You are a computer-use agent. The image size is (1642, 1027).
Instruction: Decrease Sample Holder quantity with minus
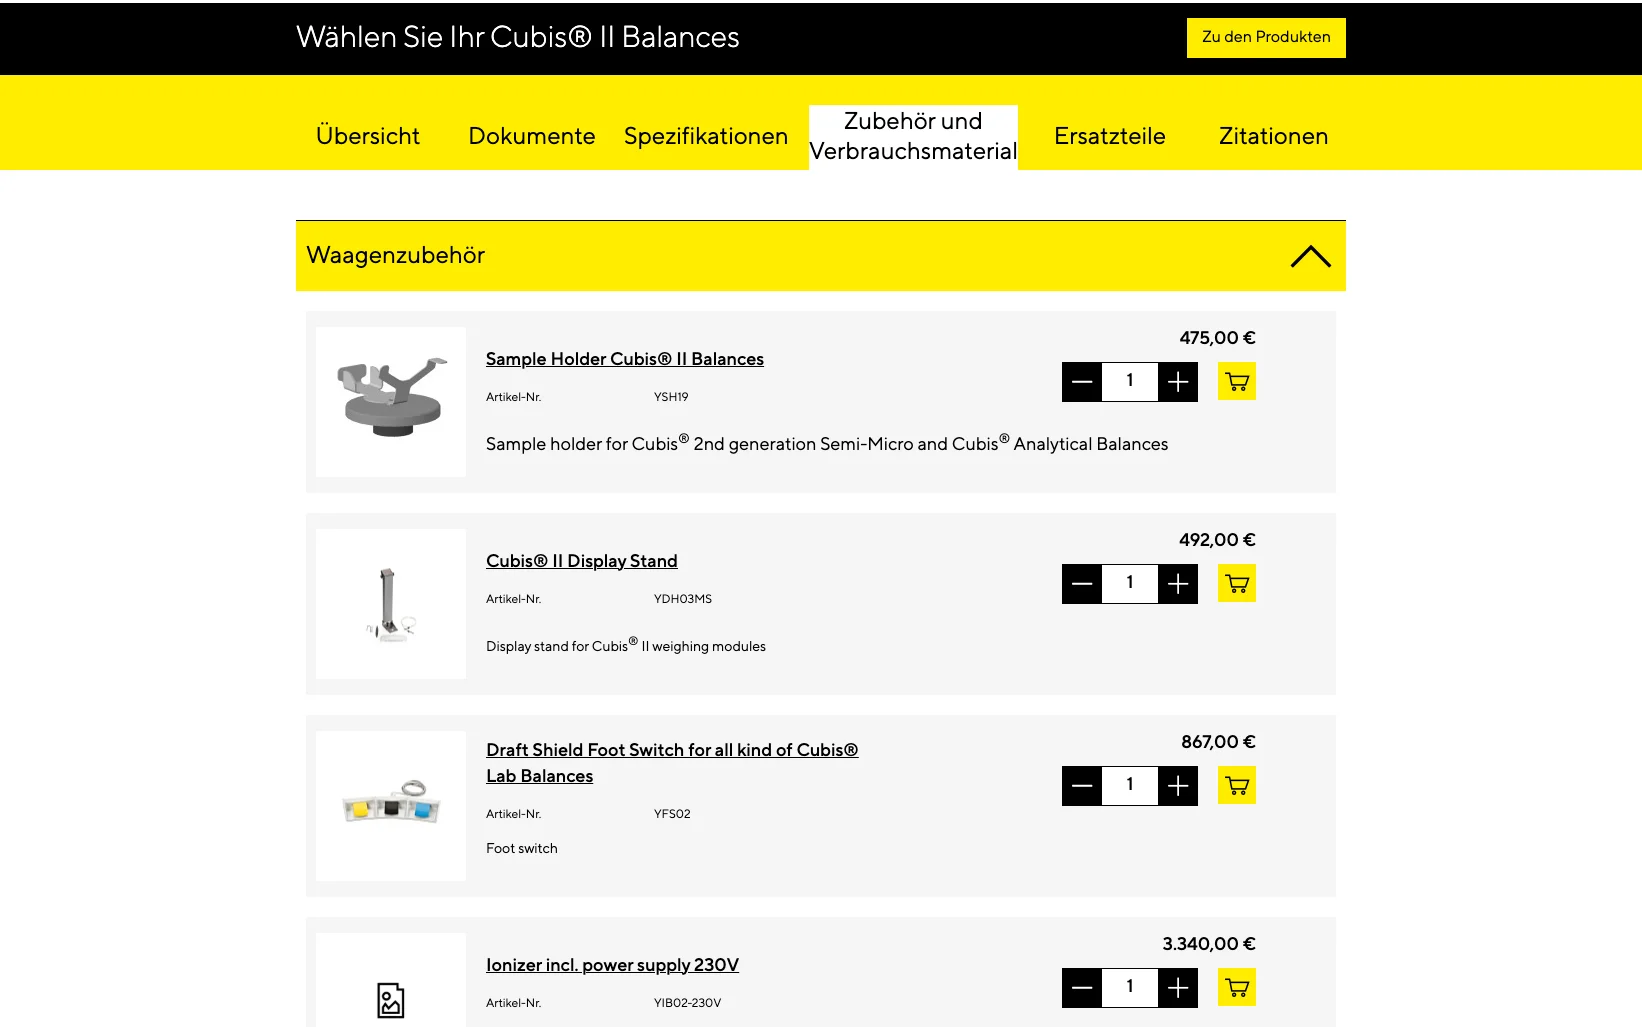(x=1082, y=381)
